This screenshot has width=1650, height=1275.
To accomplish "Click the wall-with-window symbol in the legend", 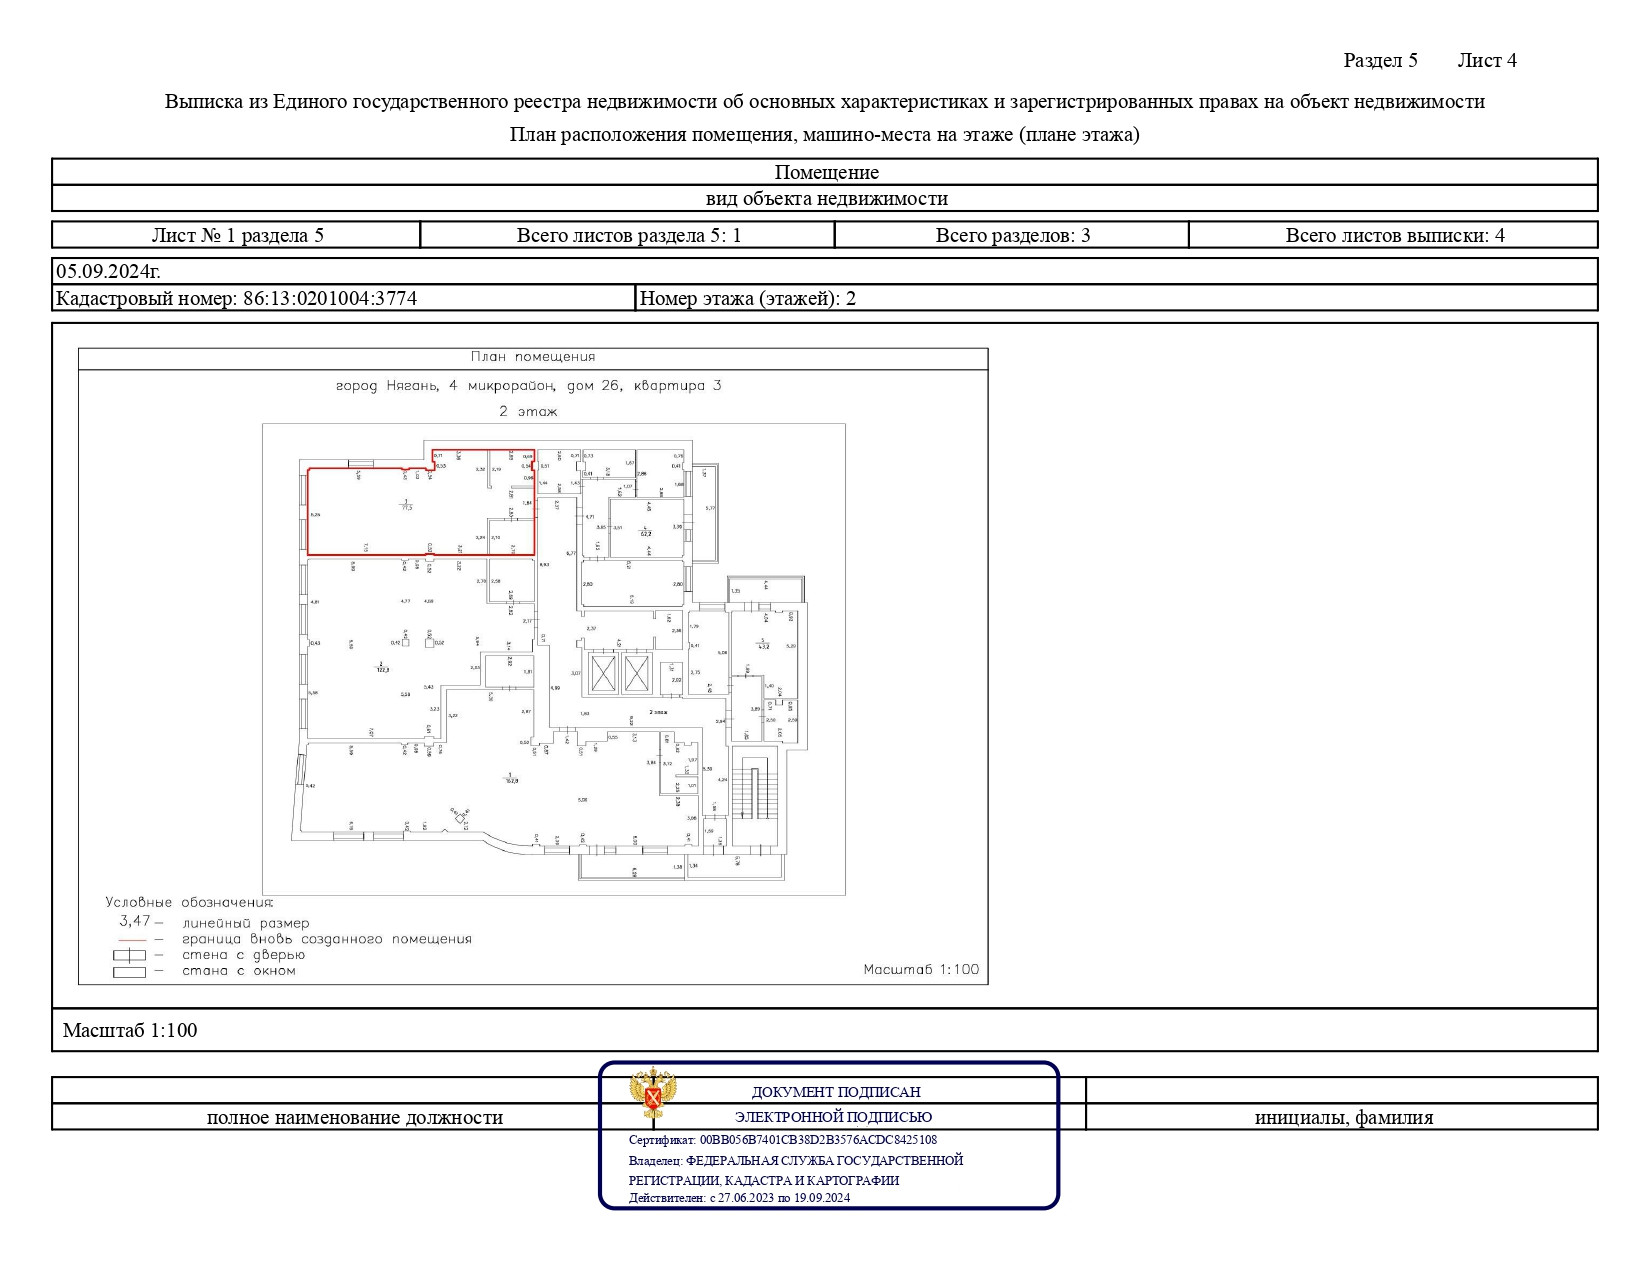I will click(129, 972).
